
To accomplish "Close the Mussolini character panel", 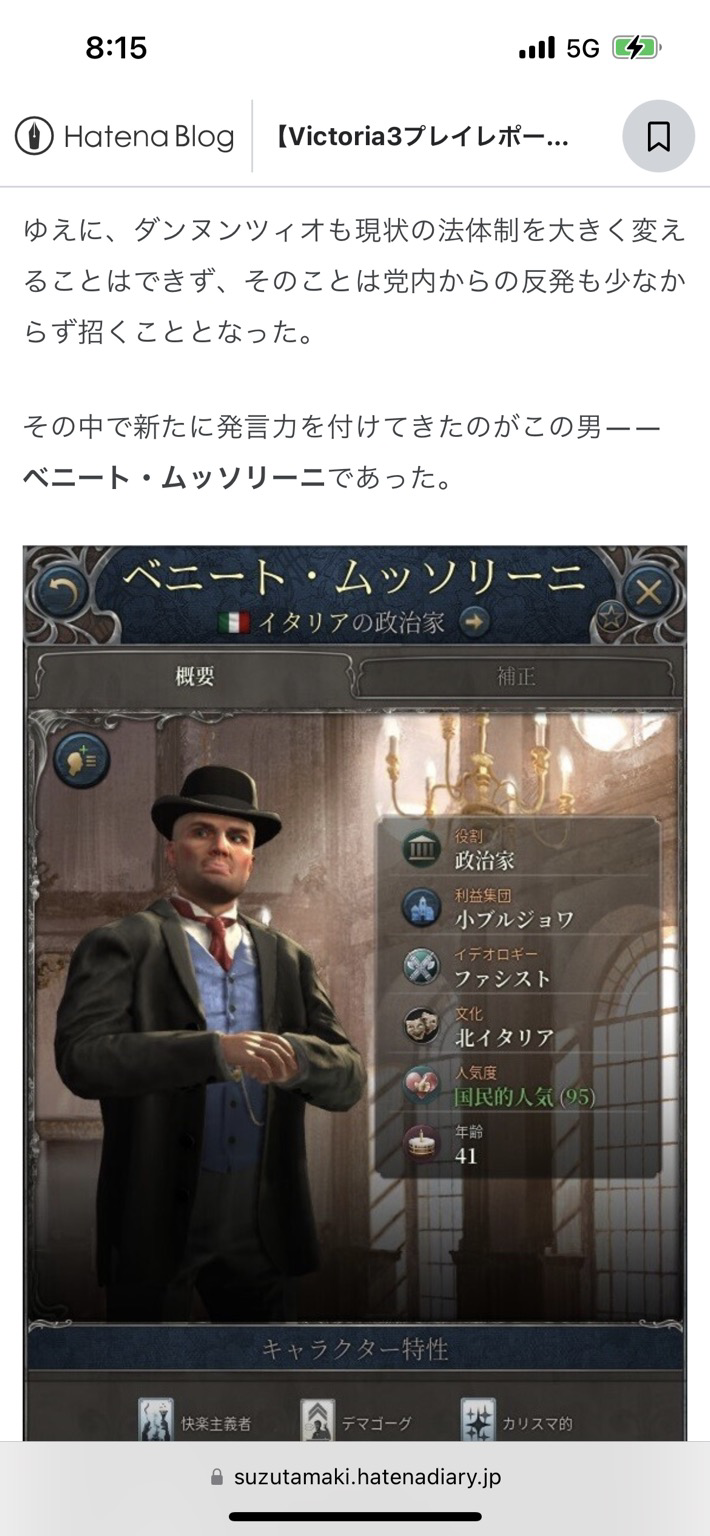I will click(648, 592).
